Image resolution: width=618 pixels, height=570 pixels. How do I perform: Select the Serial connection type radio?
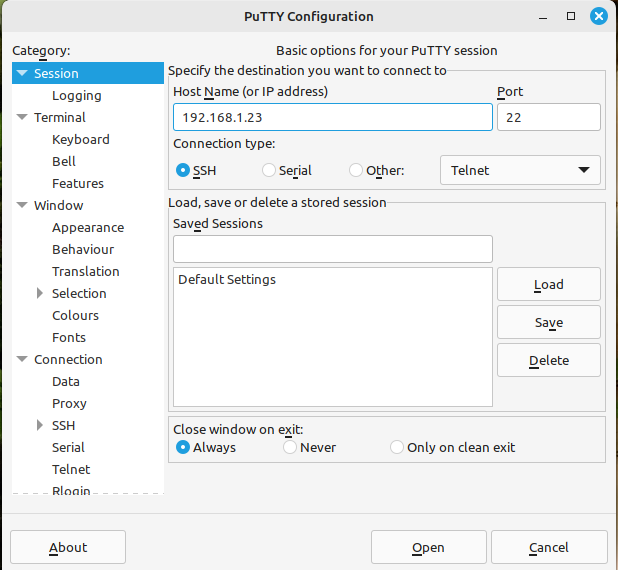(269, 170)
